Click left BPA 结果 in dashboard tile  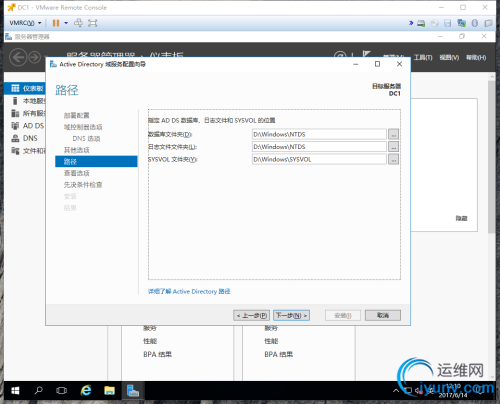[x=157, y=354]
